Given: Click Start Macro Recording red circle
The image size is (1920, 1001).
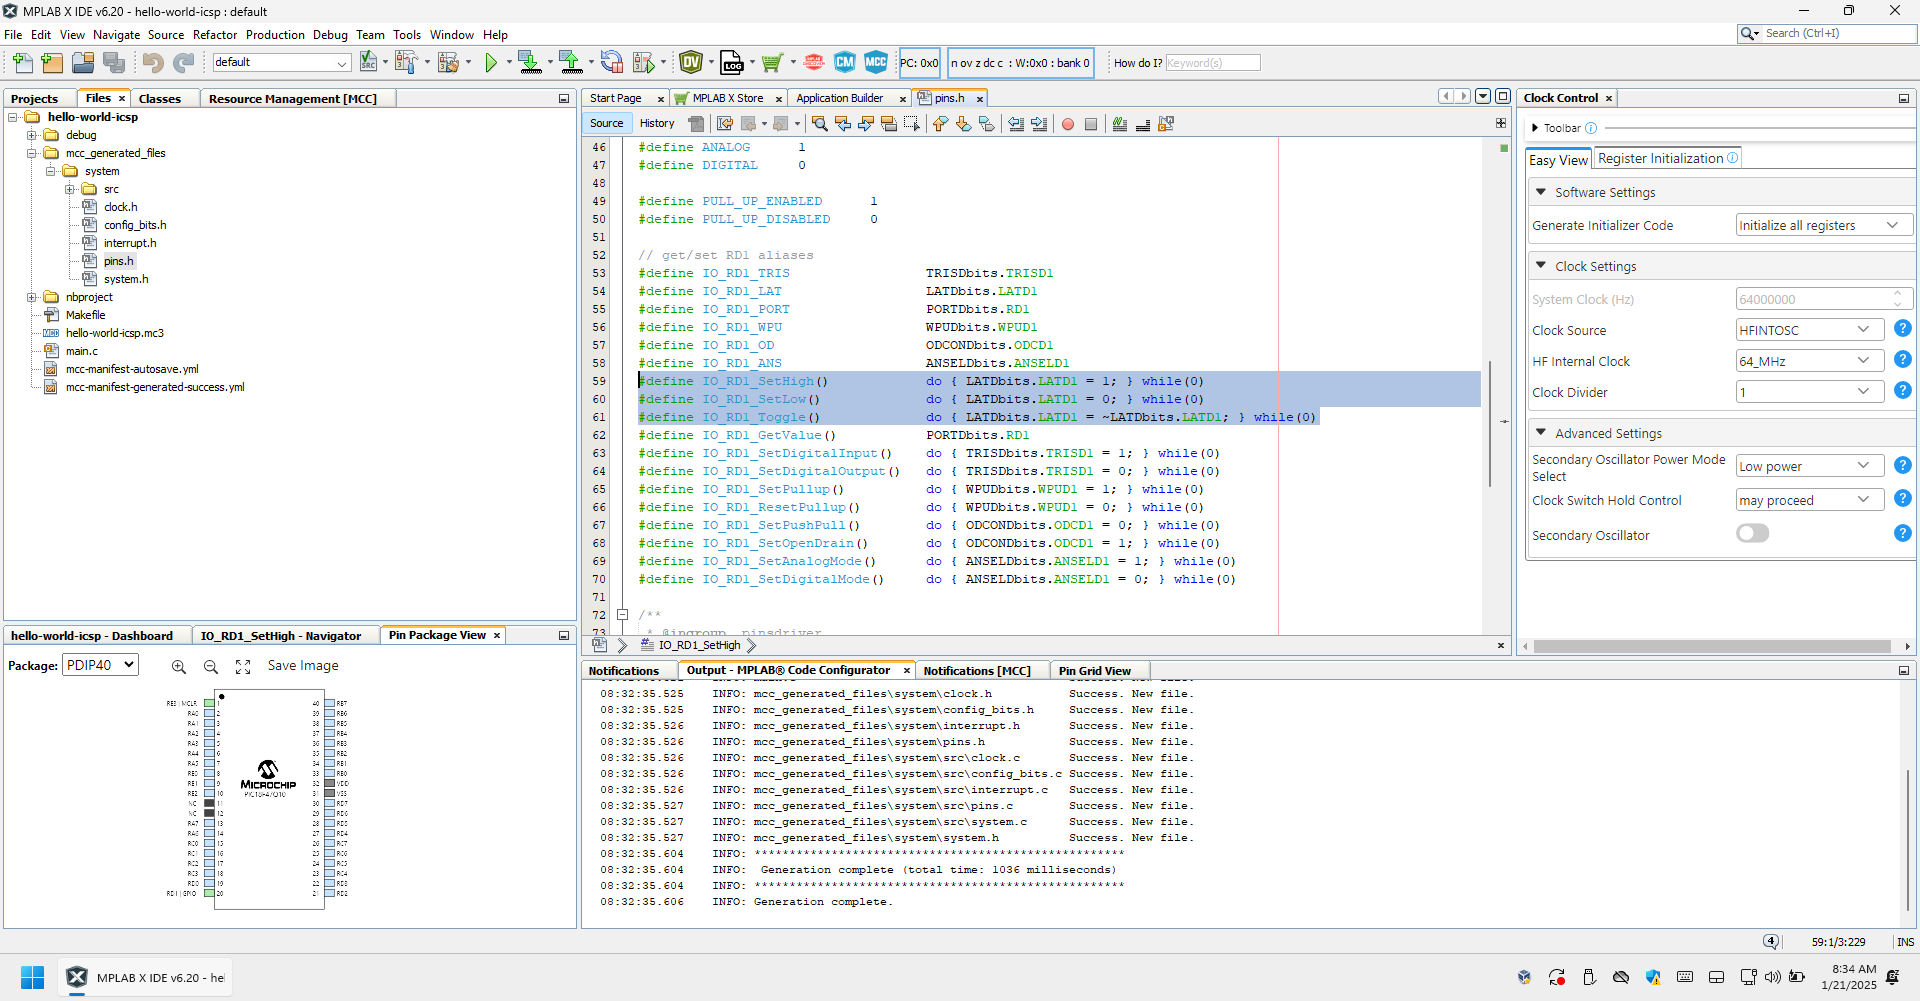Looking at the screenshot, I should point(1068,124).
